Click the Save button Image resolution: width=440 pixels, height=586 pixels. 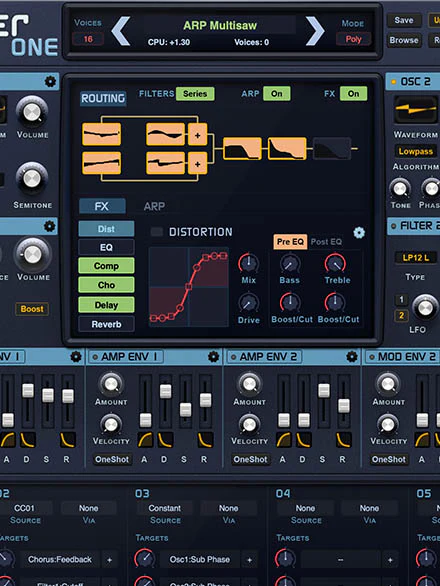coord(404,20)
